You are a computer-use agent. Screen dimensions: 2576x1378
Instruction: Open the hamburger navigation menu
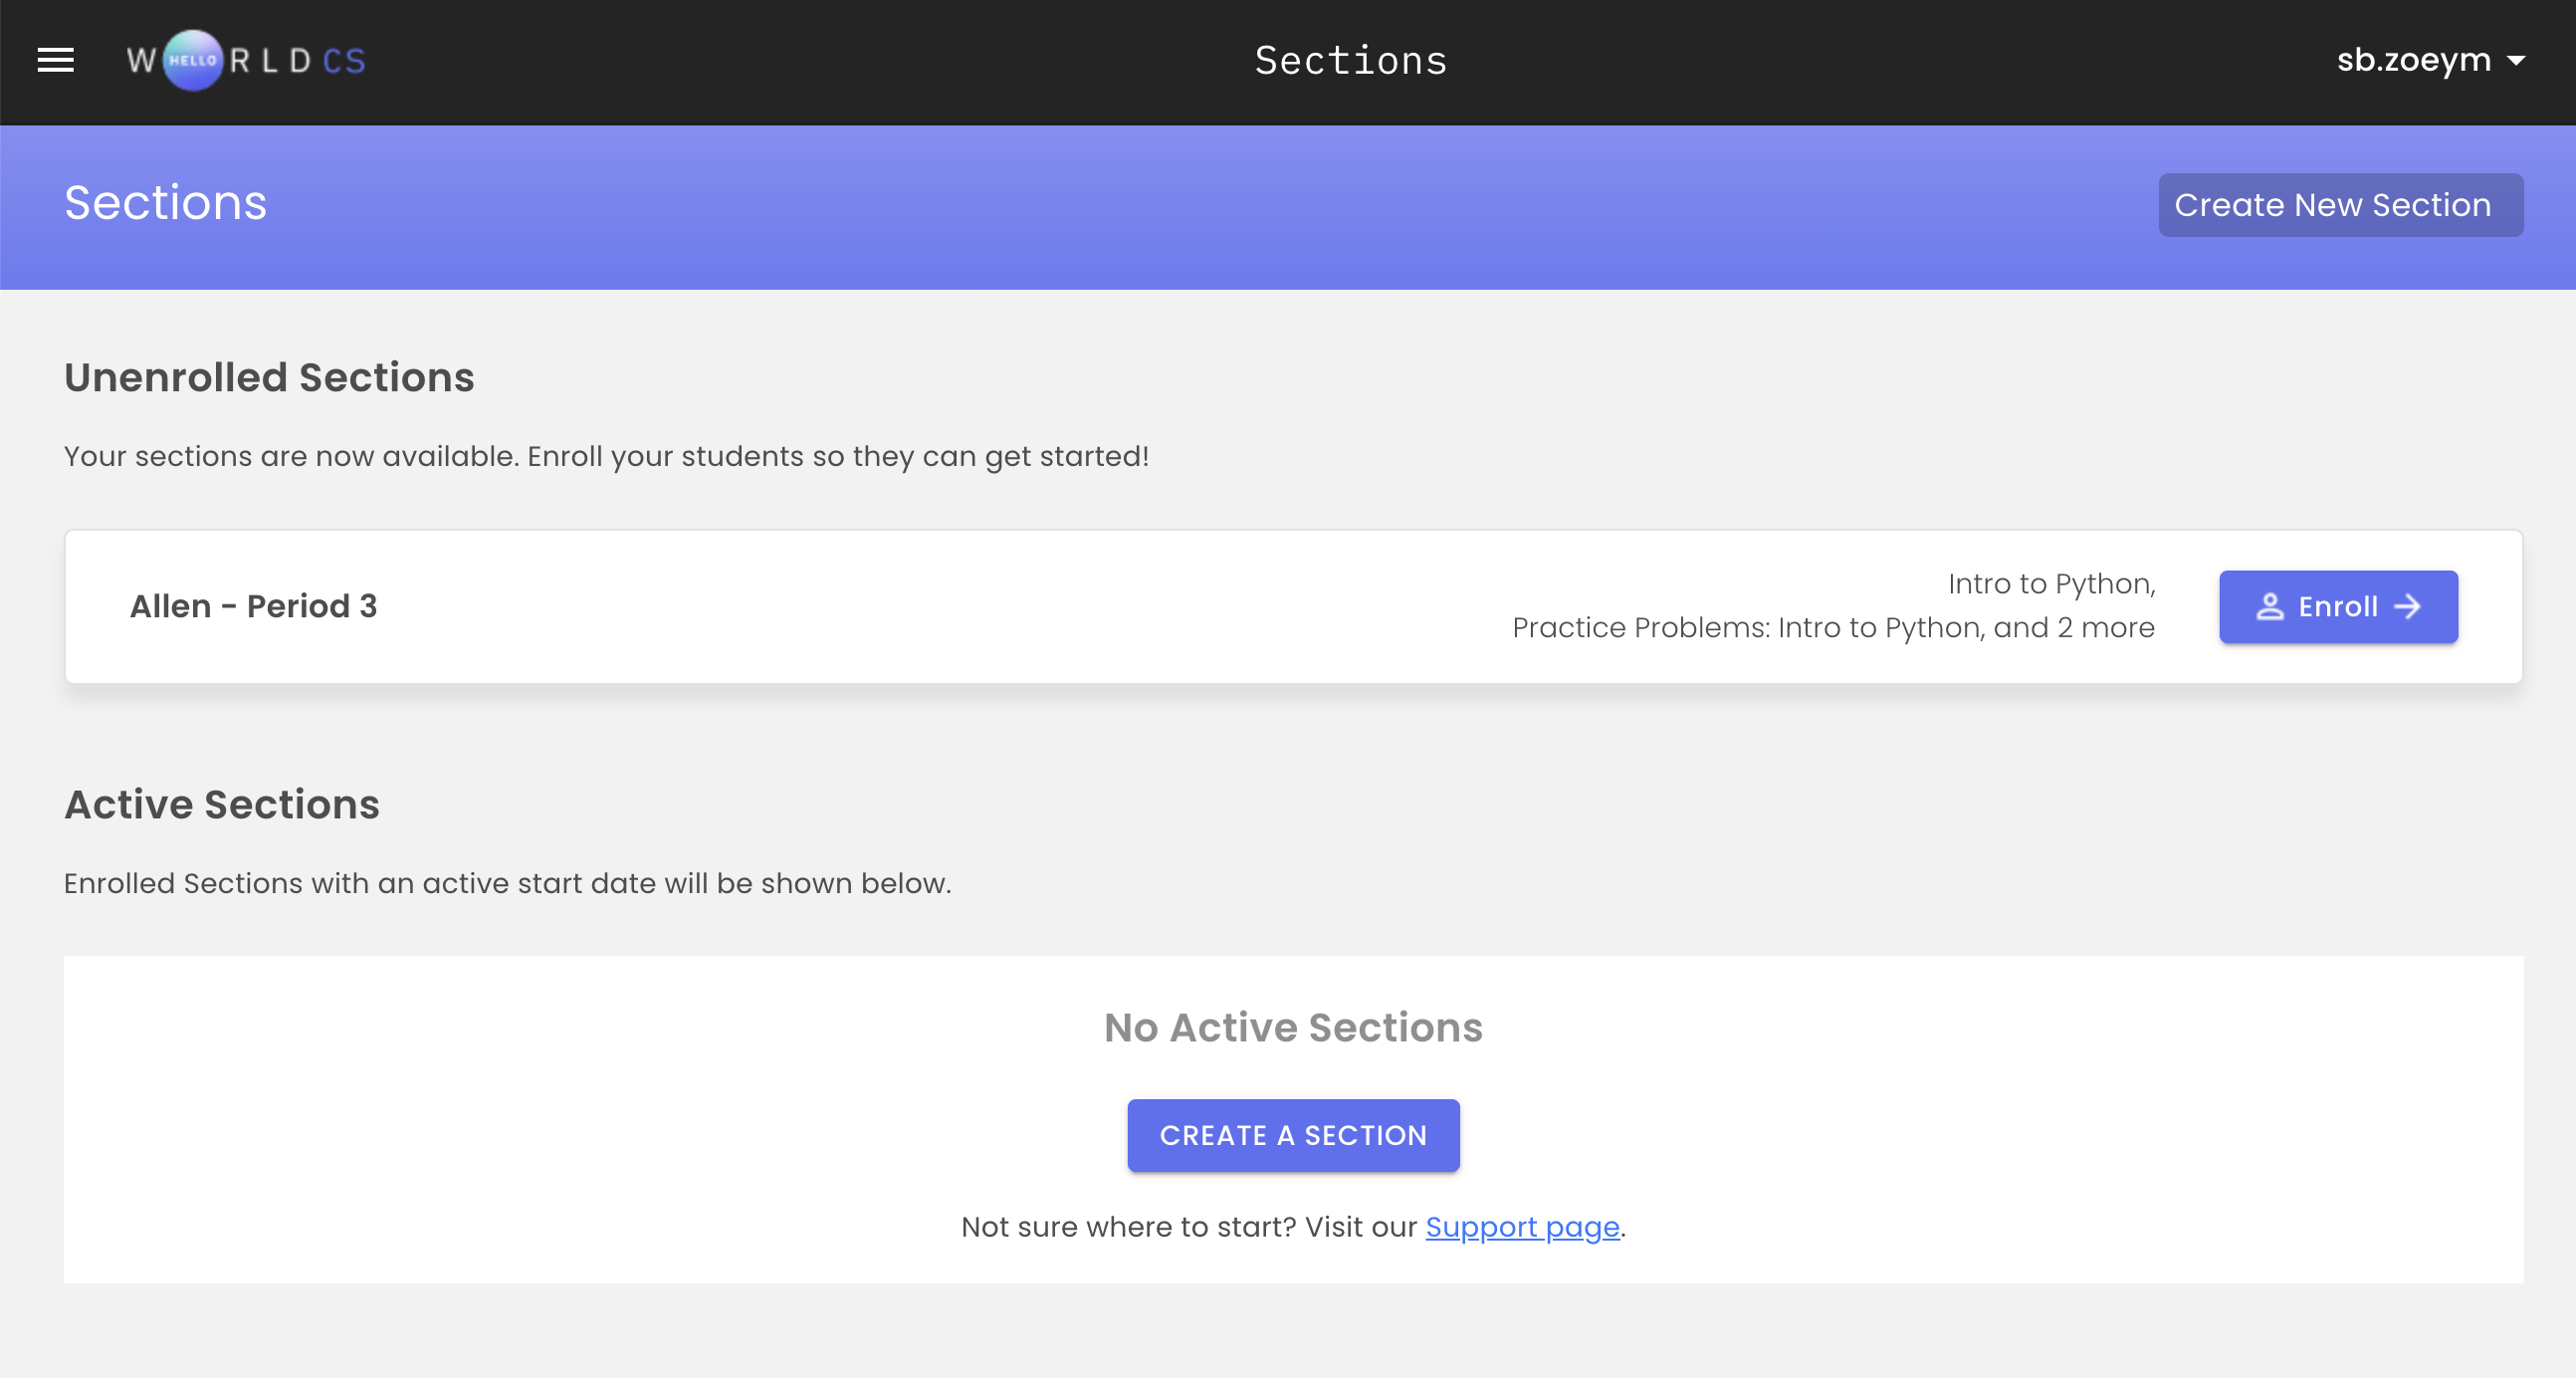point(56,60)
